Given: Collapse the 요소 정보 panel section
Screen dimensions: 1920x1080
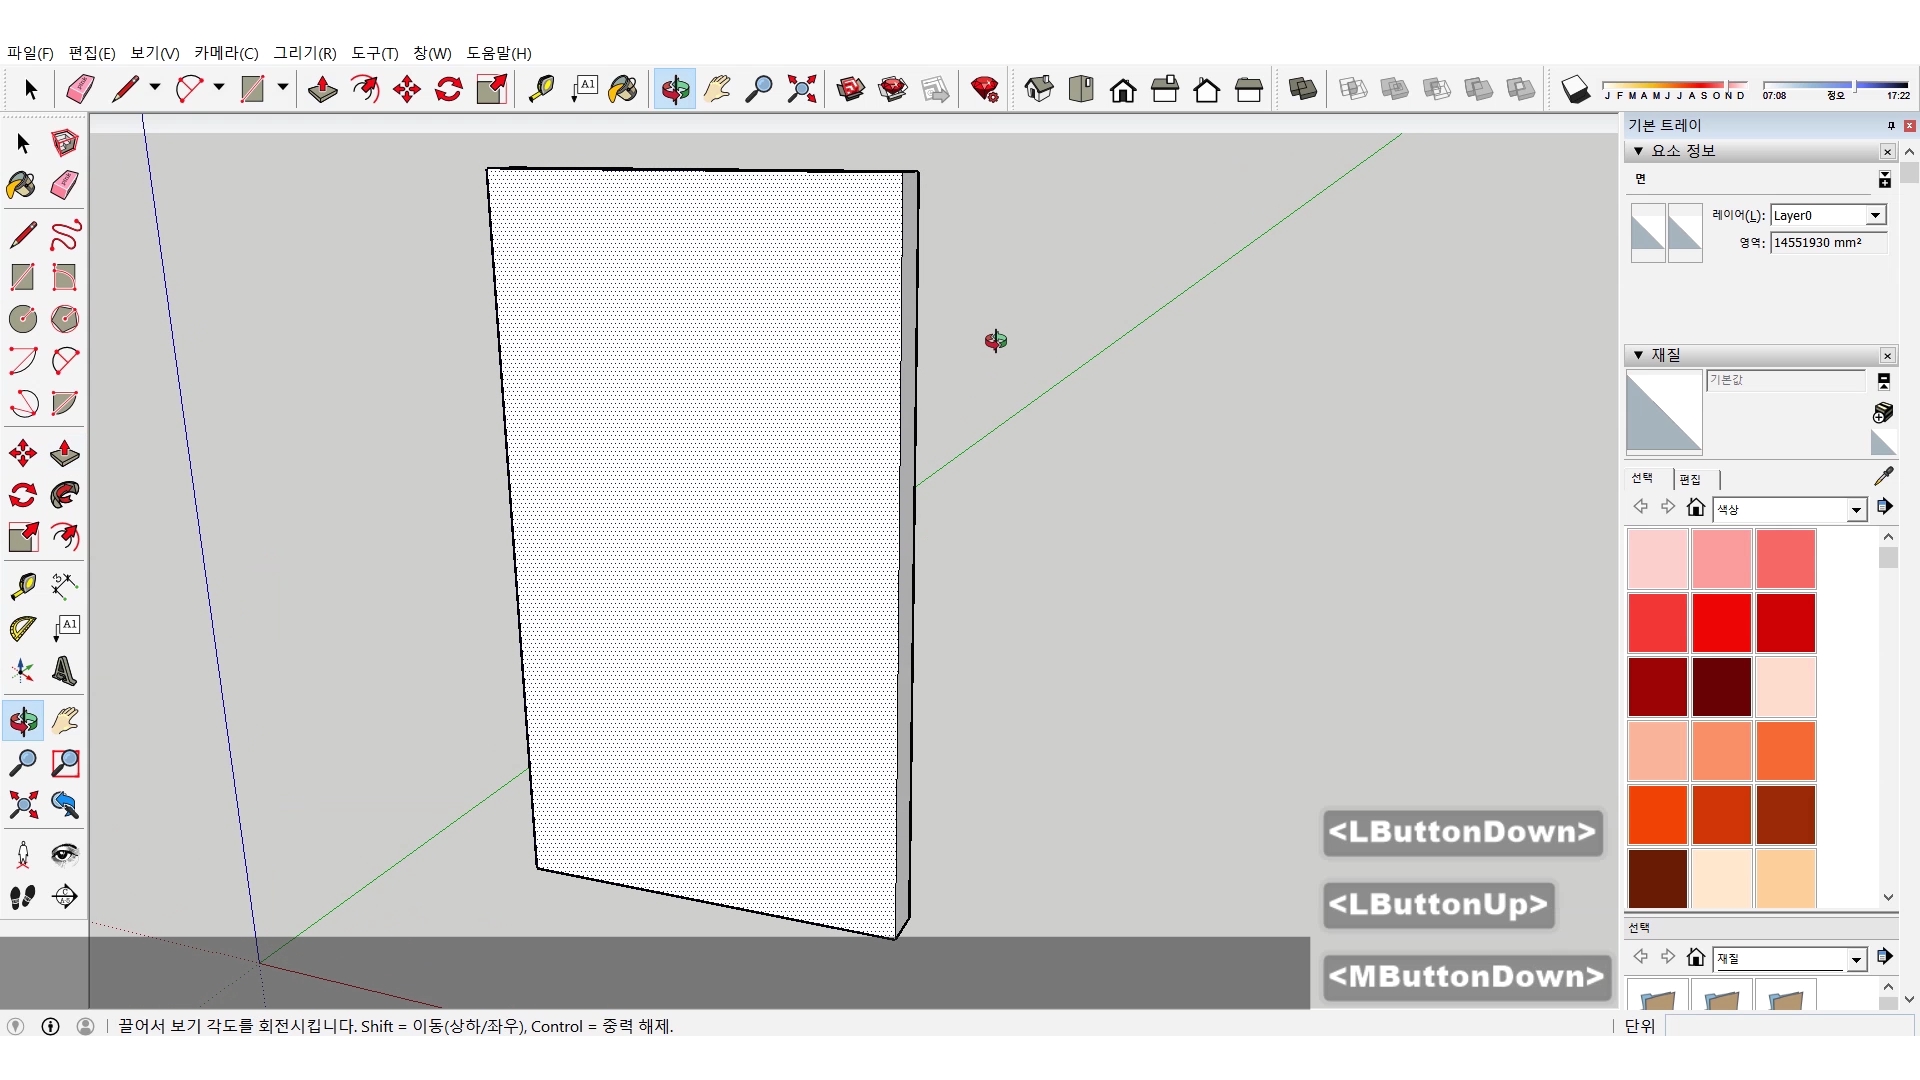Looking at the screenshot, I should pyautogui.click(x=1638, y=151).
